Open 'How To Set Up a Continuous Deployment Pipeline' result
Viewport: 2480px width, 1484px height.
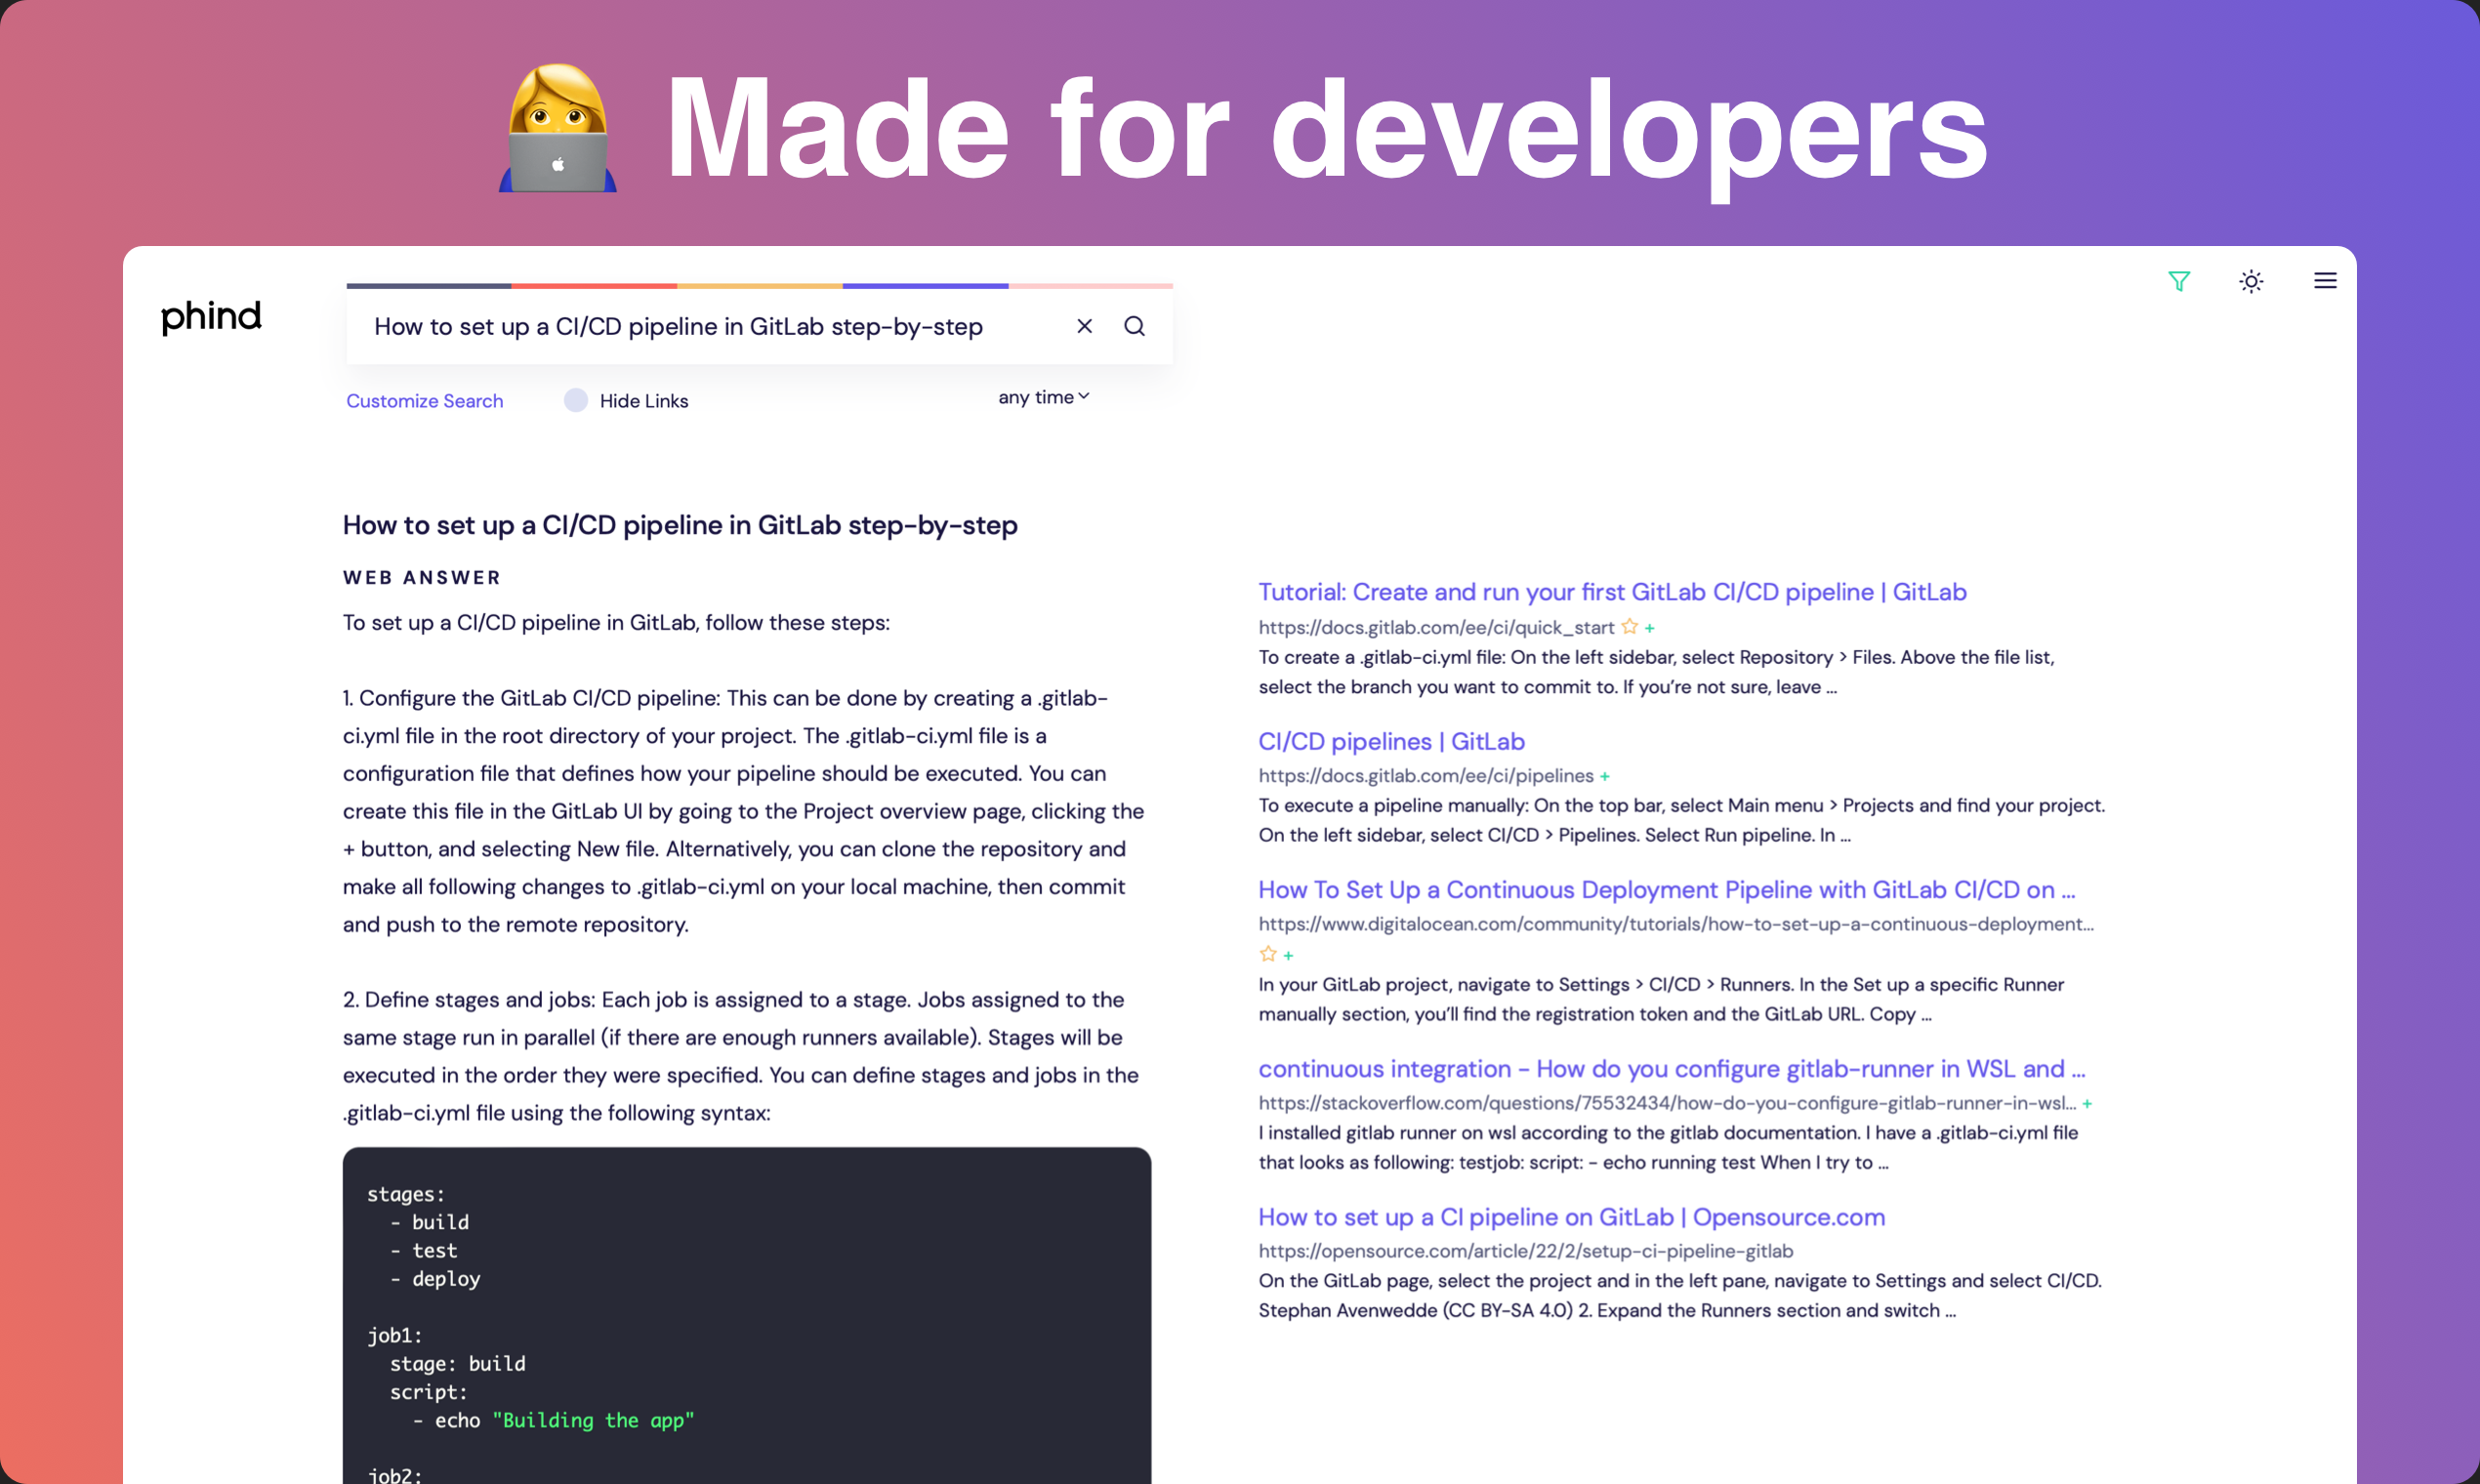pyautogui.click(x=1667, y=889)
